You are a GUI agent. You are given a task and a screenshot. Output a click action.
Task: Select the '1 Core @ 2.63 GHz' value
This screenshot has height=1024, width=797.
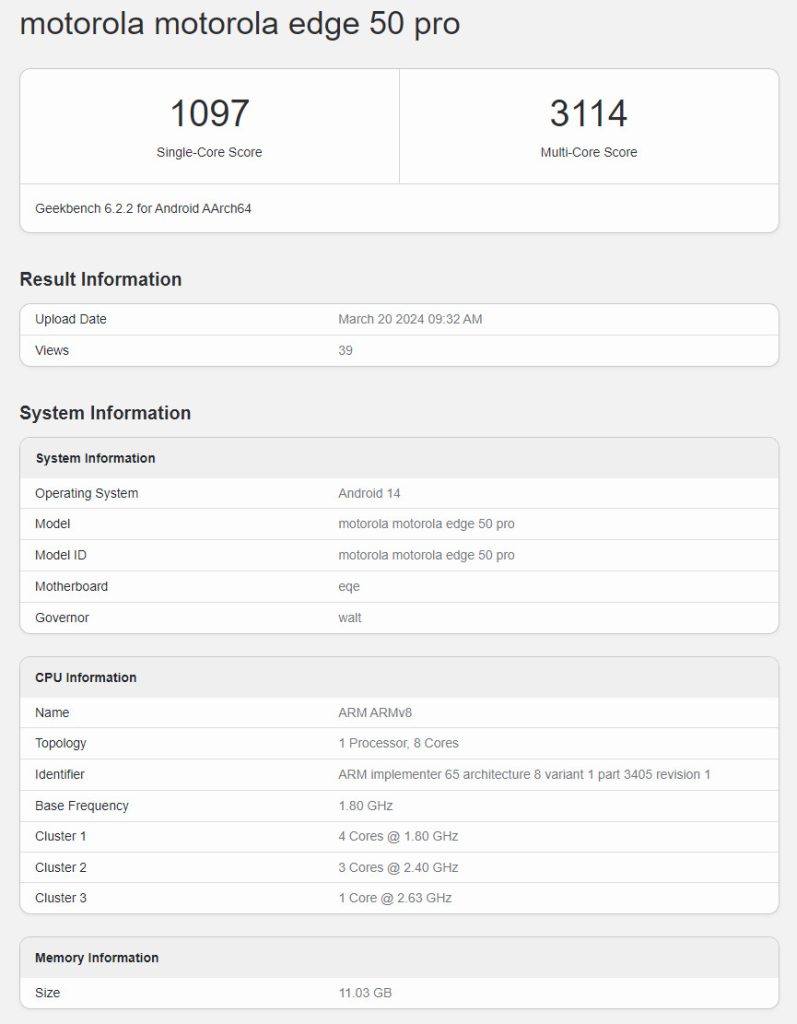[395, 898]
